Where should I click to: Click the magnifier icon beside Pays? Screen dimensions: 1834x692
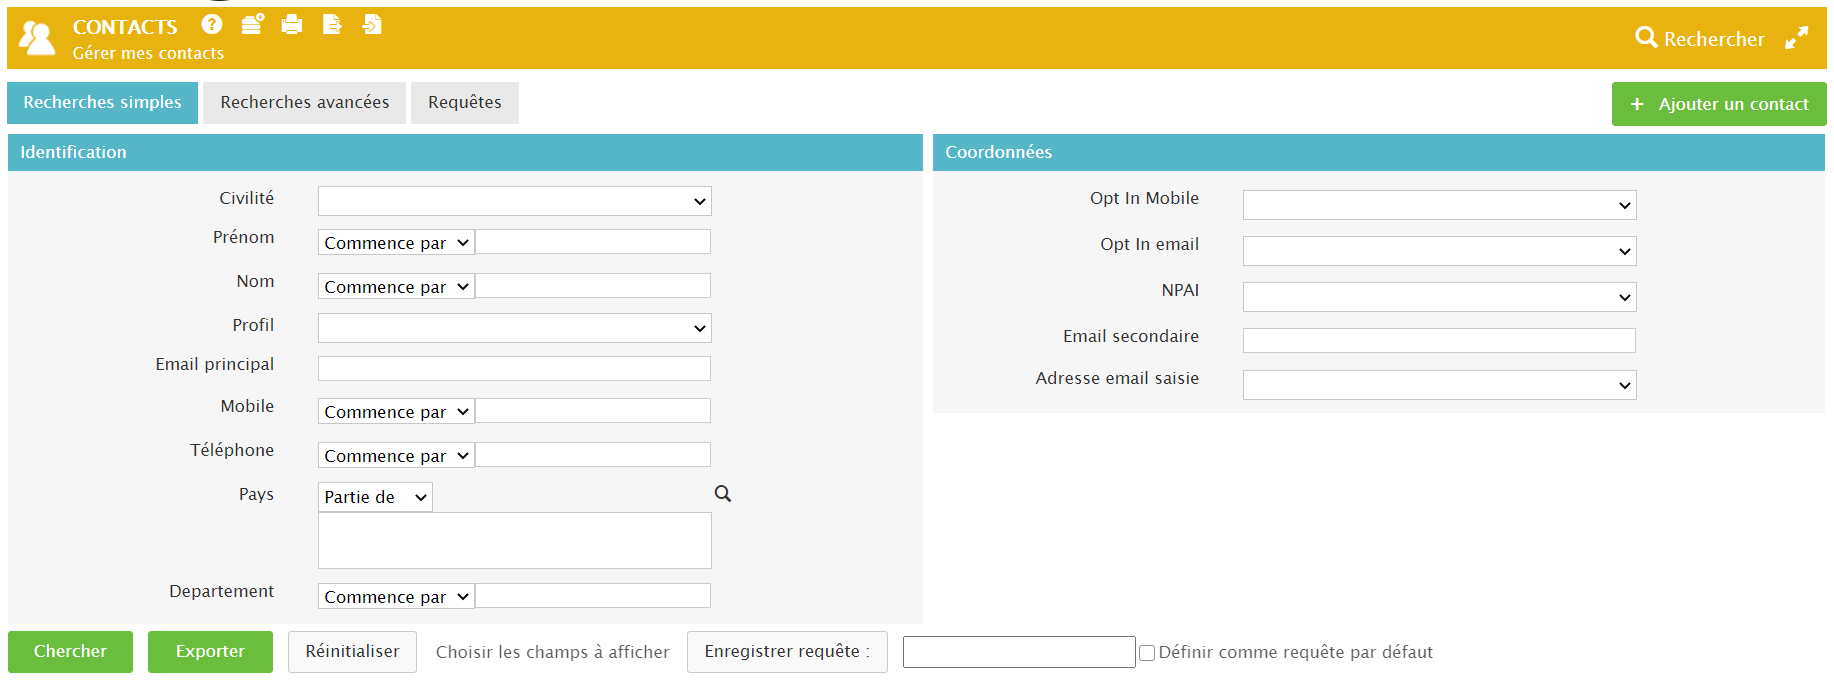coord(723,494)
